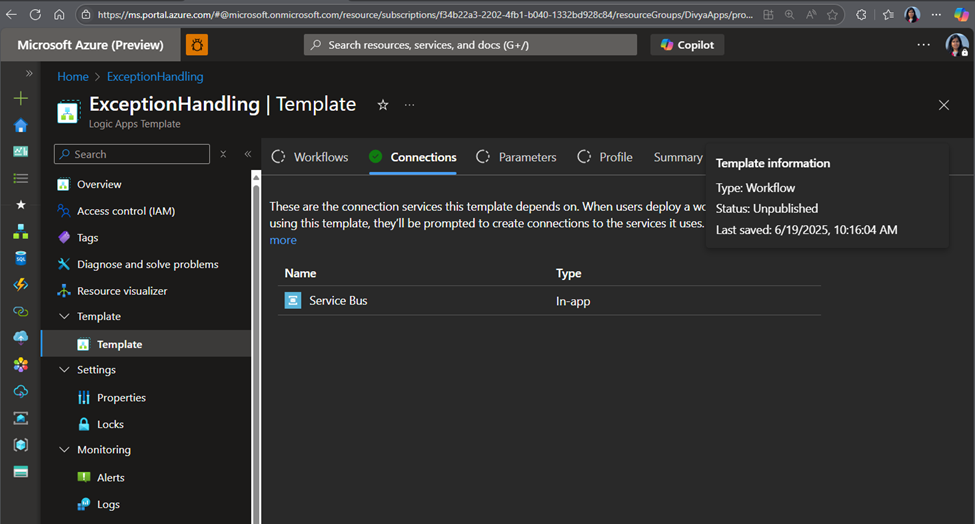Click the browser address bar URL
This screenshot has width=975, height=524.
(425, 14)
